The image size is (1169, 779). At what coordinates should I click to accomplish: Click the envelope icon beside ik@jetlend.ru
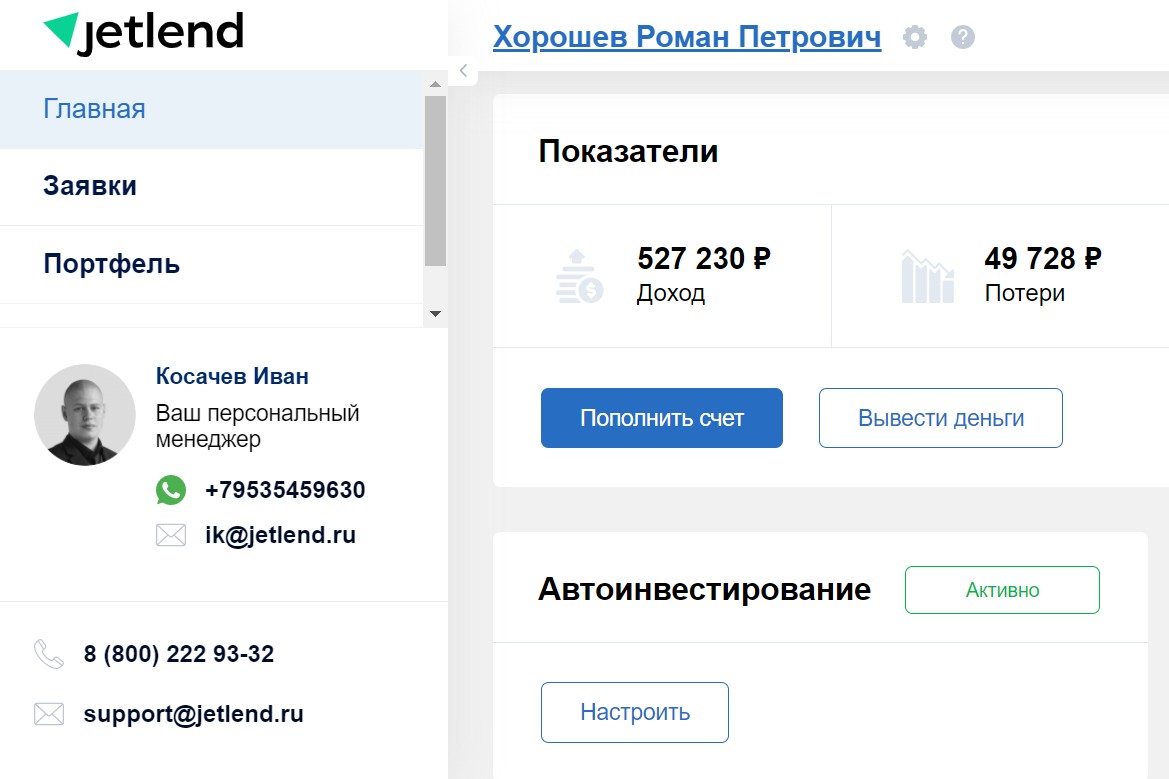(171, 534)
